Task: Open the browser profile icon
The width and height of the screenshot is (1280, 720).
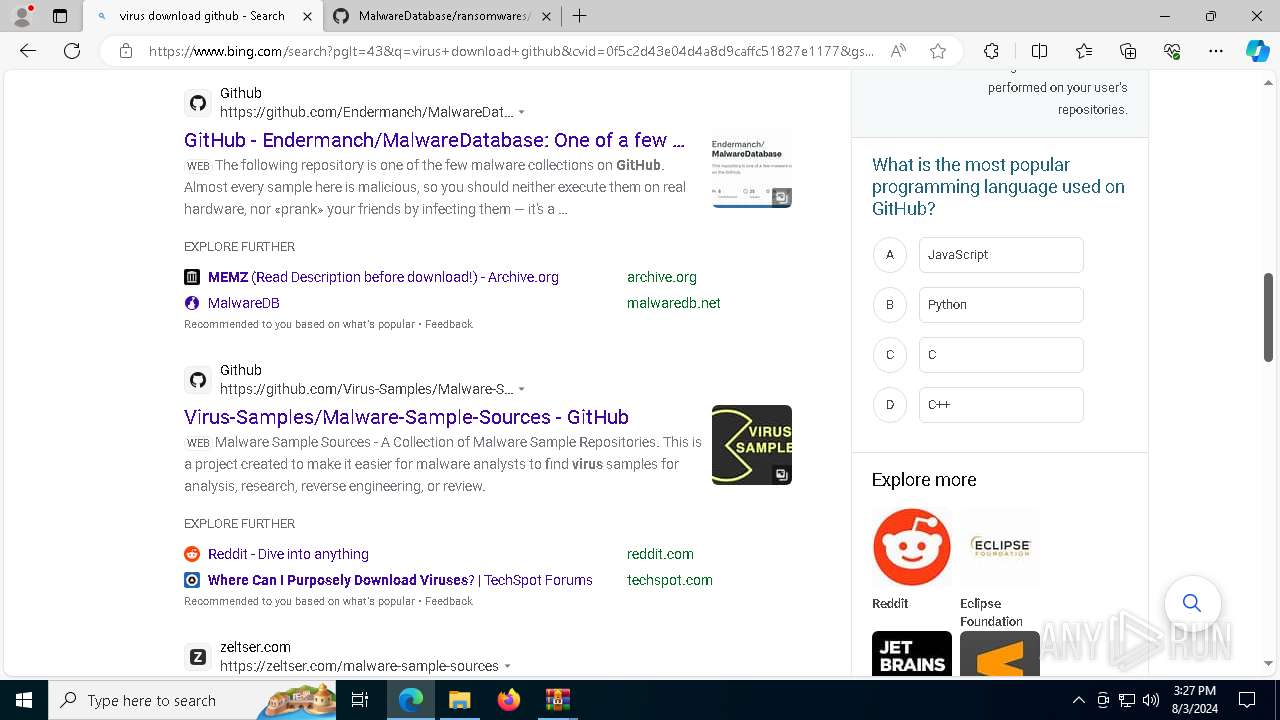Action: coord(22,16)
